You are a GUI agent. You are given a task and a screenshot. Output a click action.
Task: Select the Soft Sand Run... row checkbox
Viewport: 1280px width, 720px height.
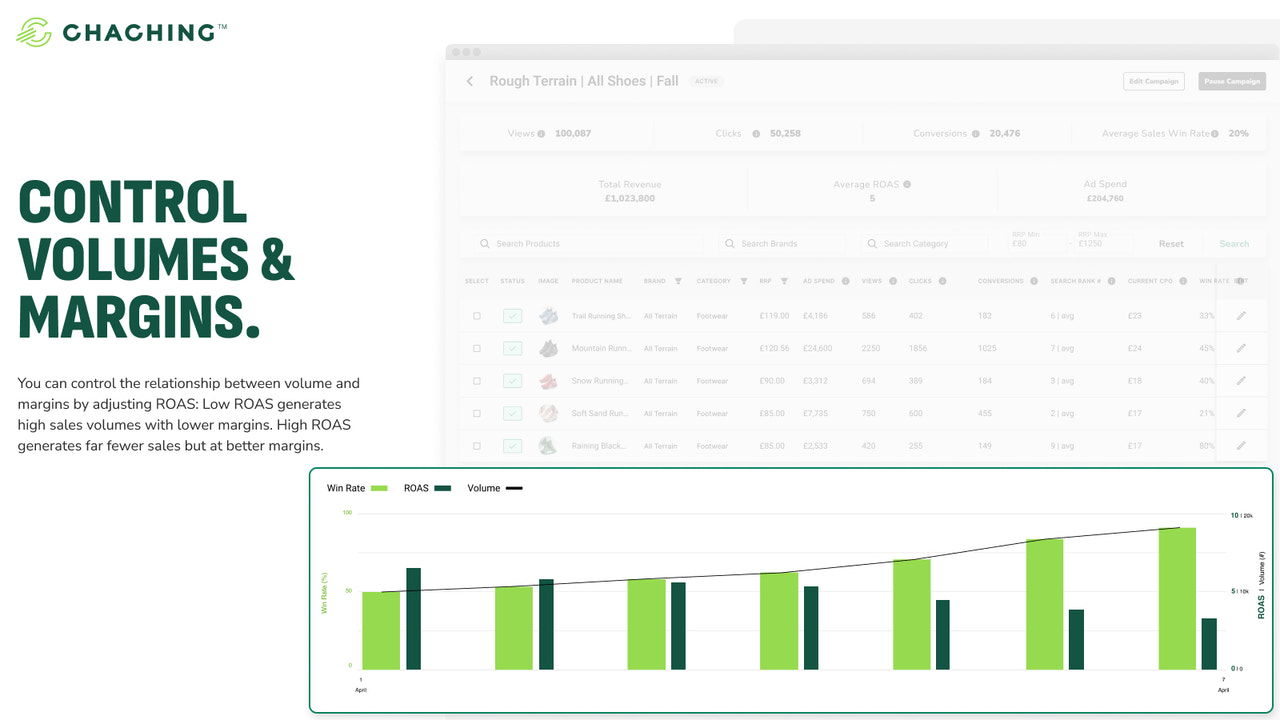click(477, 413)
